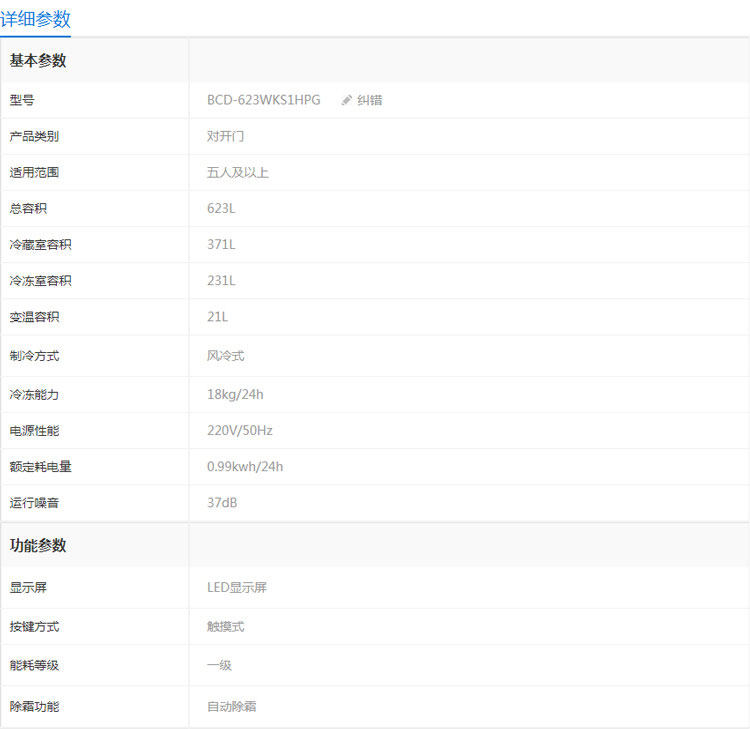The image size is (750, 729).
Task: Click the pencil icon next to 纠错
Action: [346, 100]
